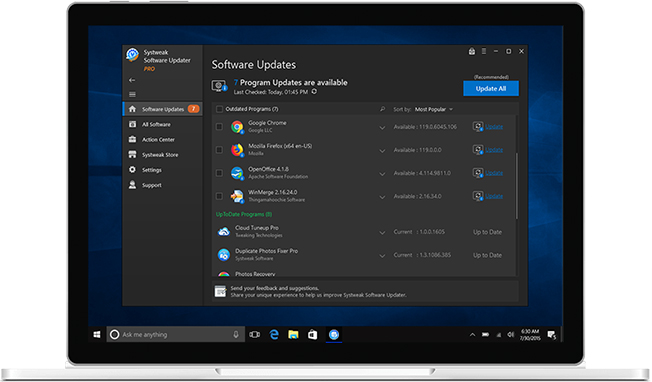Open the Sort by Most Popular dropdown
This screenshot has height=382, width=652.
(x=434, y=109)
